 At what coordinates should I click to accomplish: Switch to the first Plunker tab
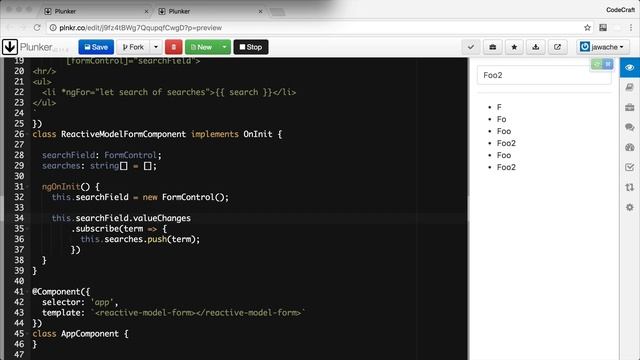point(96,11)
